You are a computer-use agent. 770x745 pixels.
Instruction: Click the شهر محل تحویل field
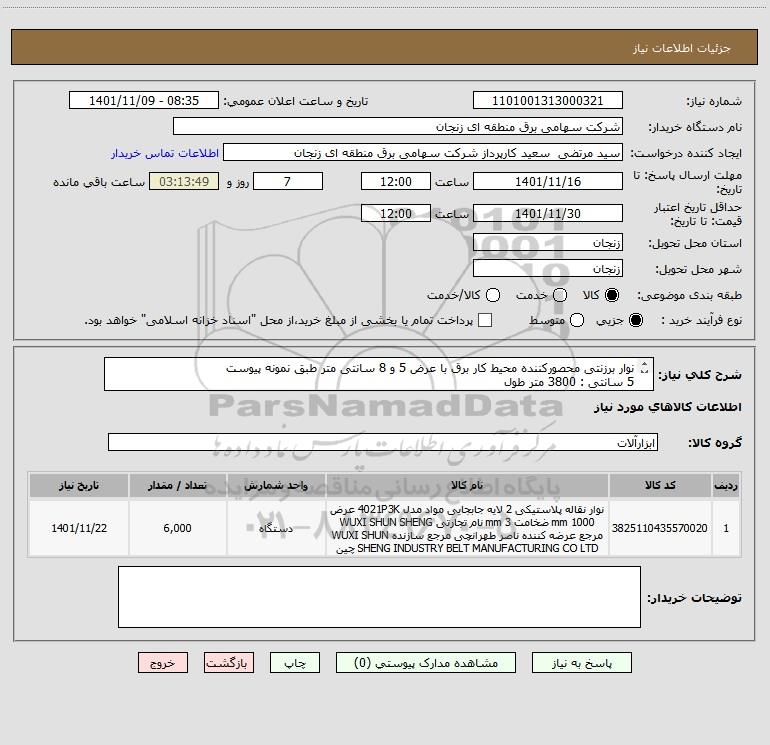pos(548,269)
